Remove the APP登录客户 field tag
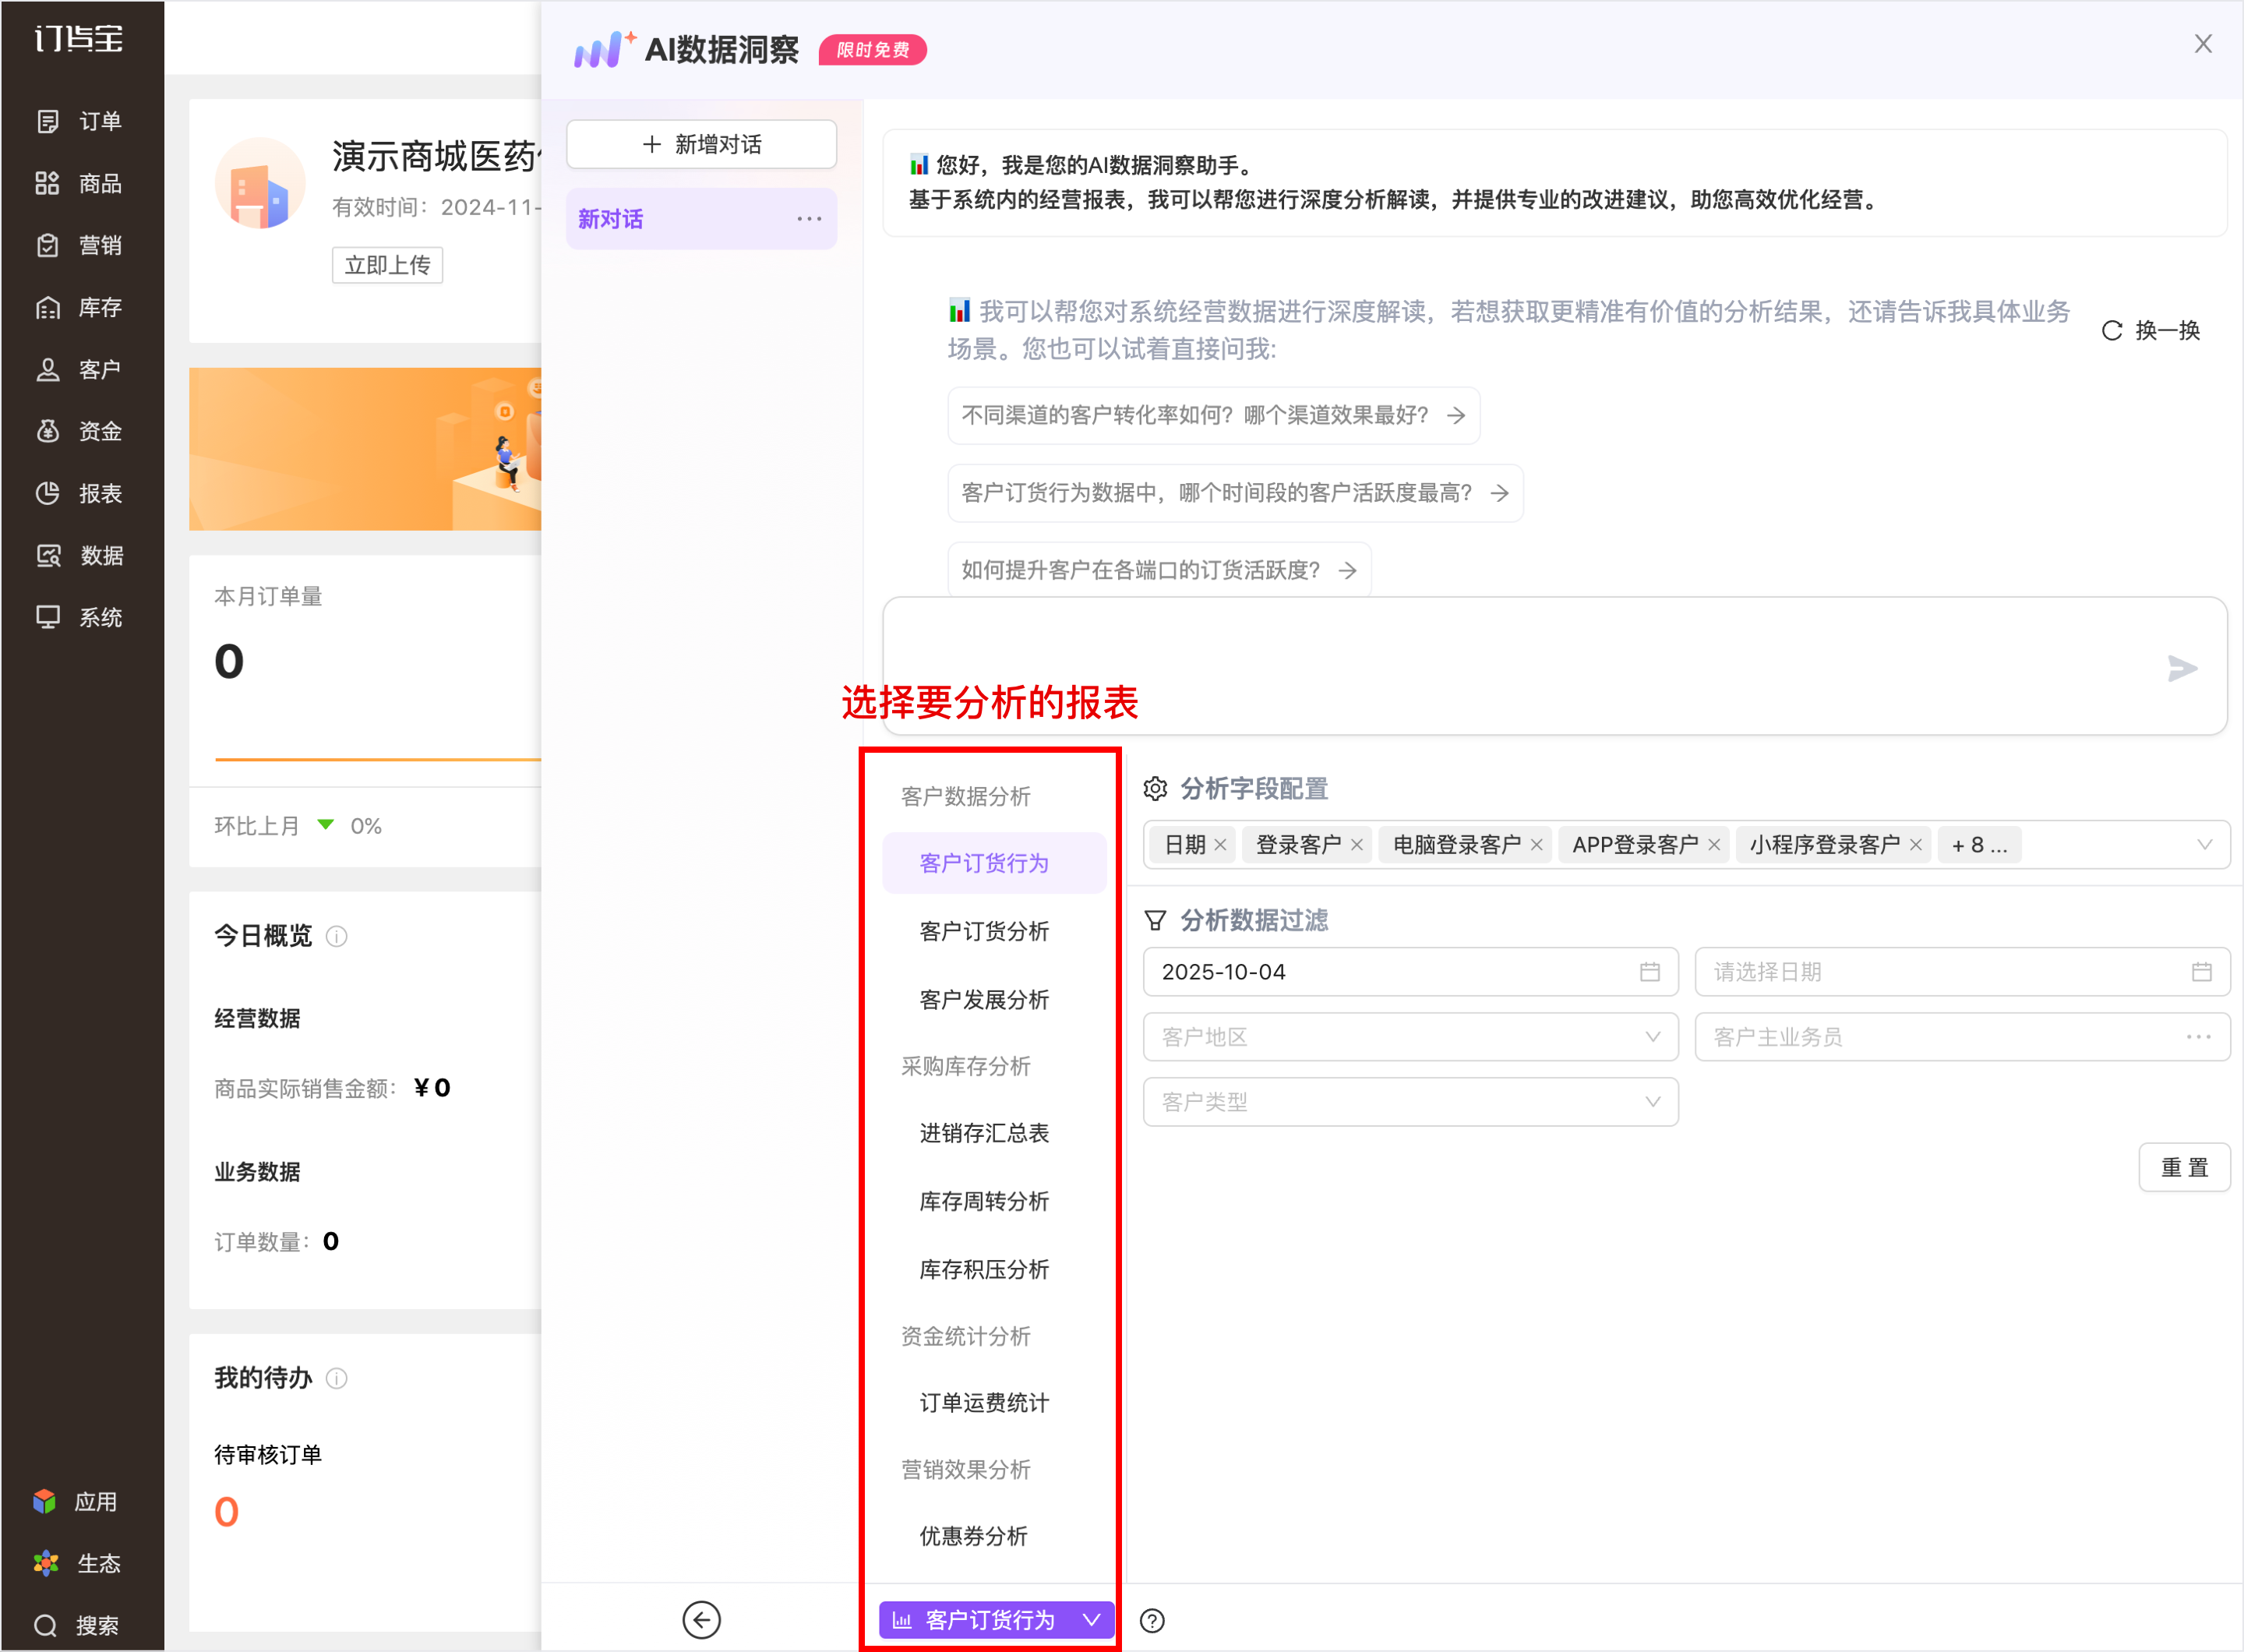 (x=1714, y=845)
